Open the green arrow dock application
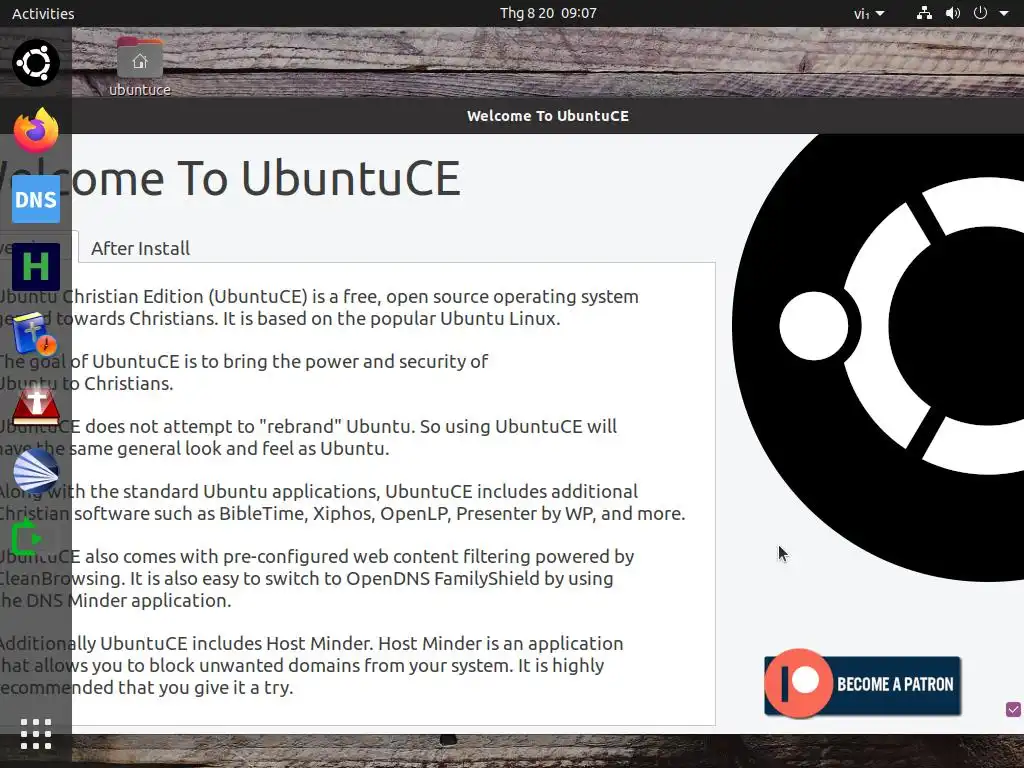This screenshot has width=1024, height=768. 27,537
